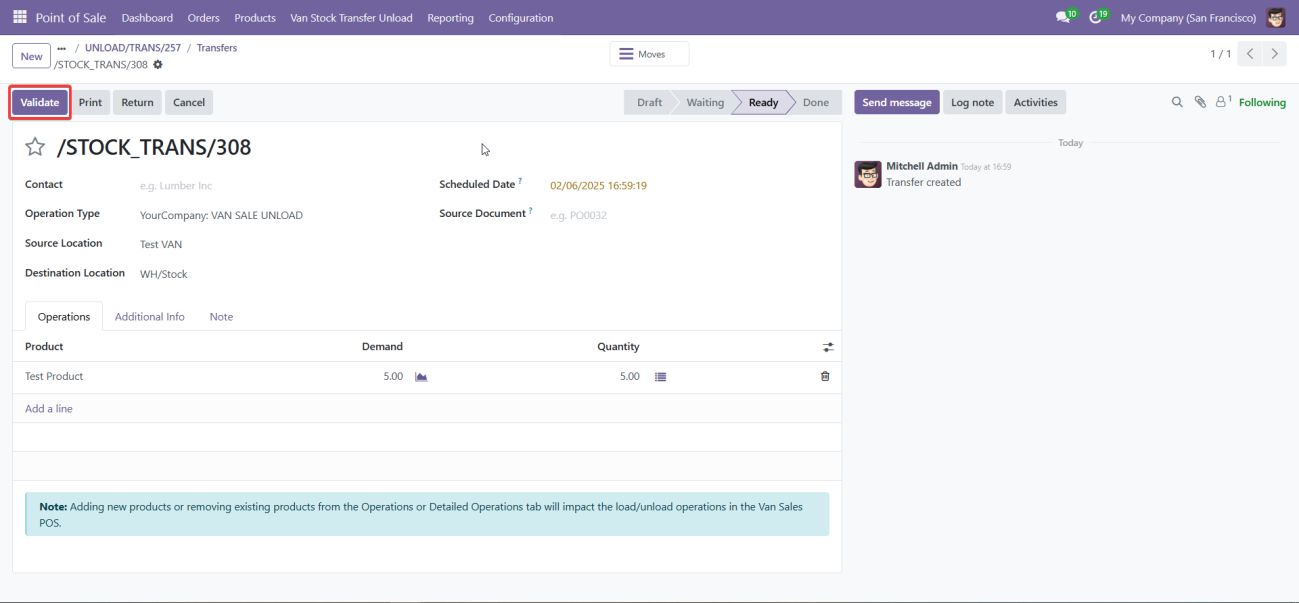Search messages with the magnifier icon in chatter
The height and width of the screenshot is (603, 1299).
pyautogui.click(x=1177, y=102)
